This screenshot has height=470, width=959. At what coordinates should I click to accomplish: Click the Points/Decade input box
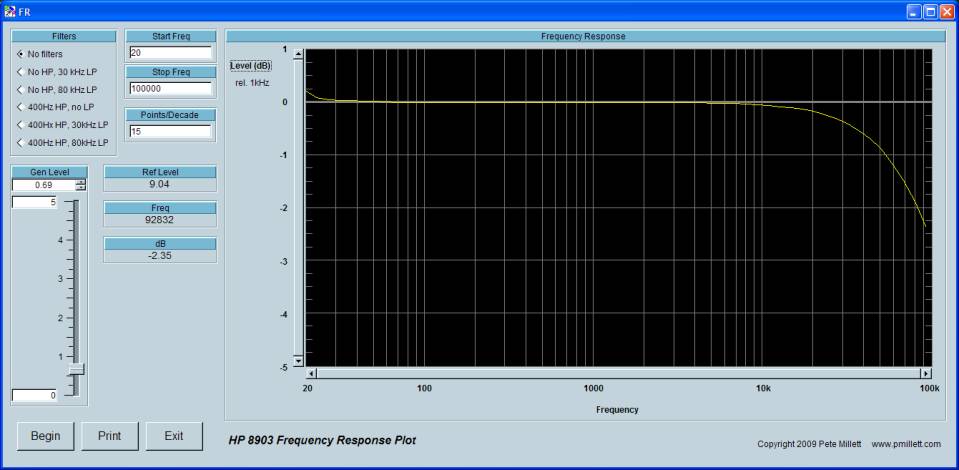click(169, 131)
